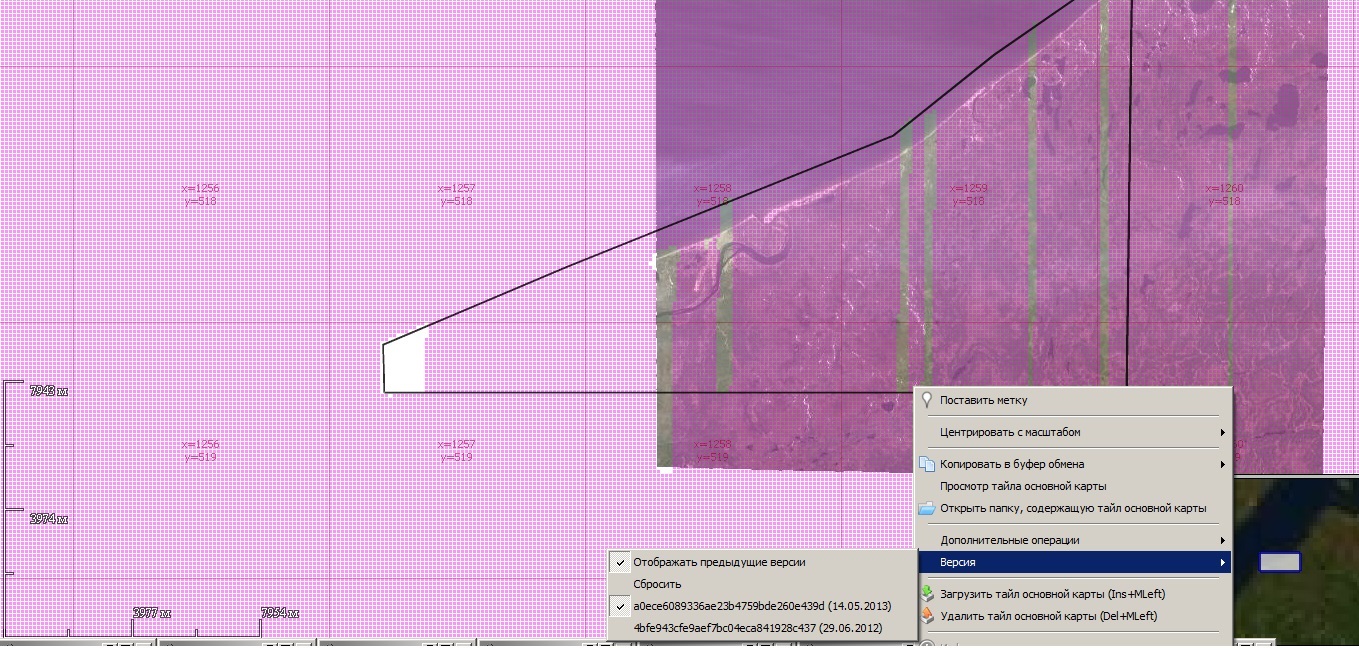Image resolution: width=1359 pixels, height=648 pixels.
Task: Toggle Отображать предыдущие версии checkbox
Action: (621, 562)
